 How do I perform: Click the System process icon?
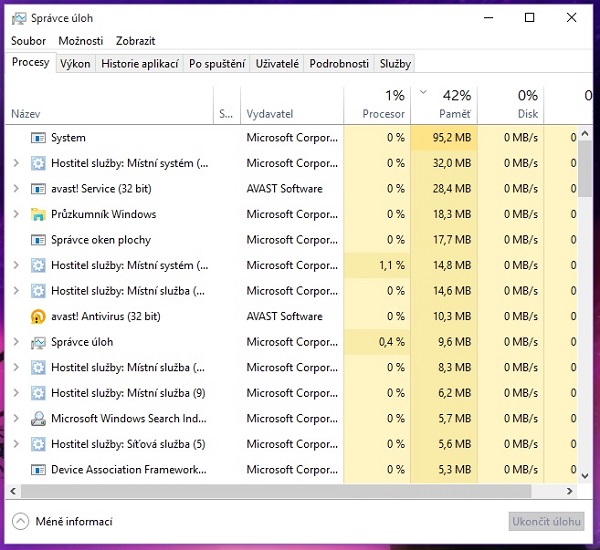38,138
